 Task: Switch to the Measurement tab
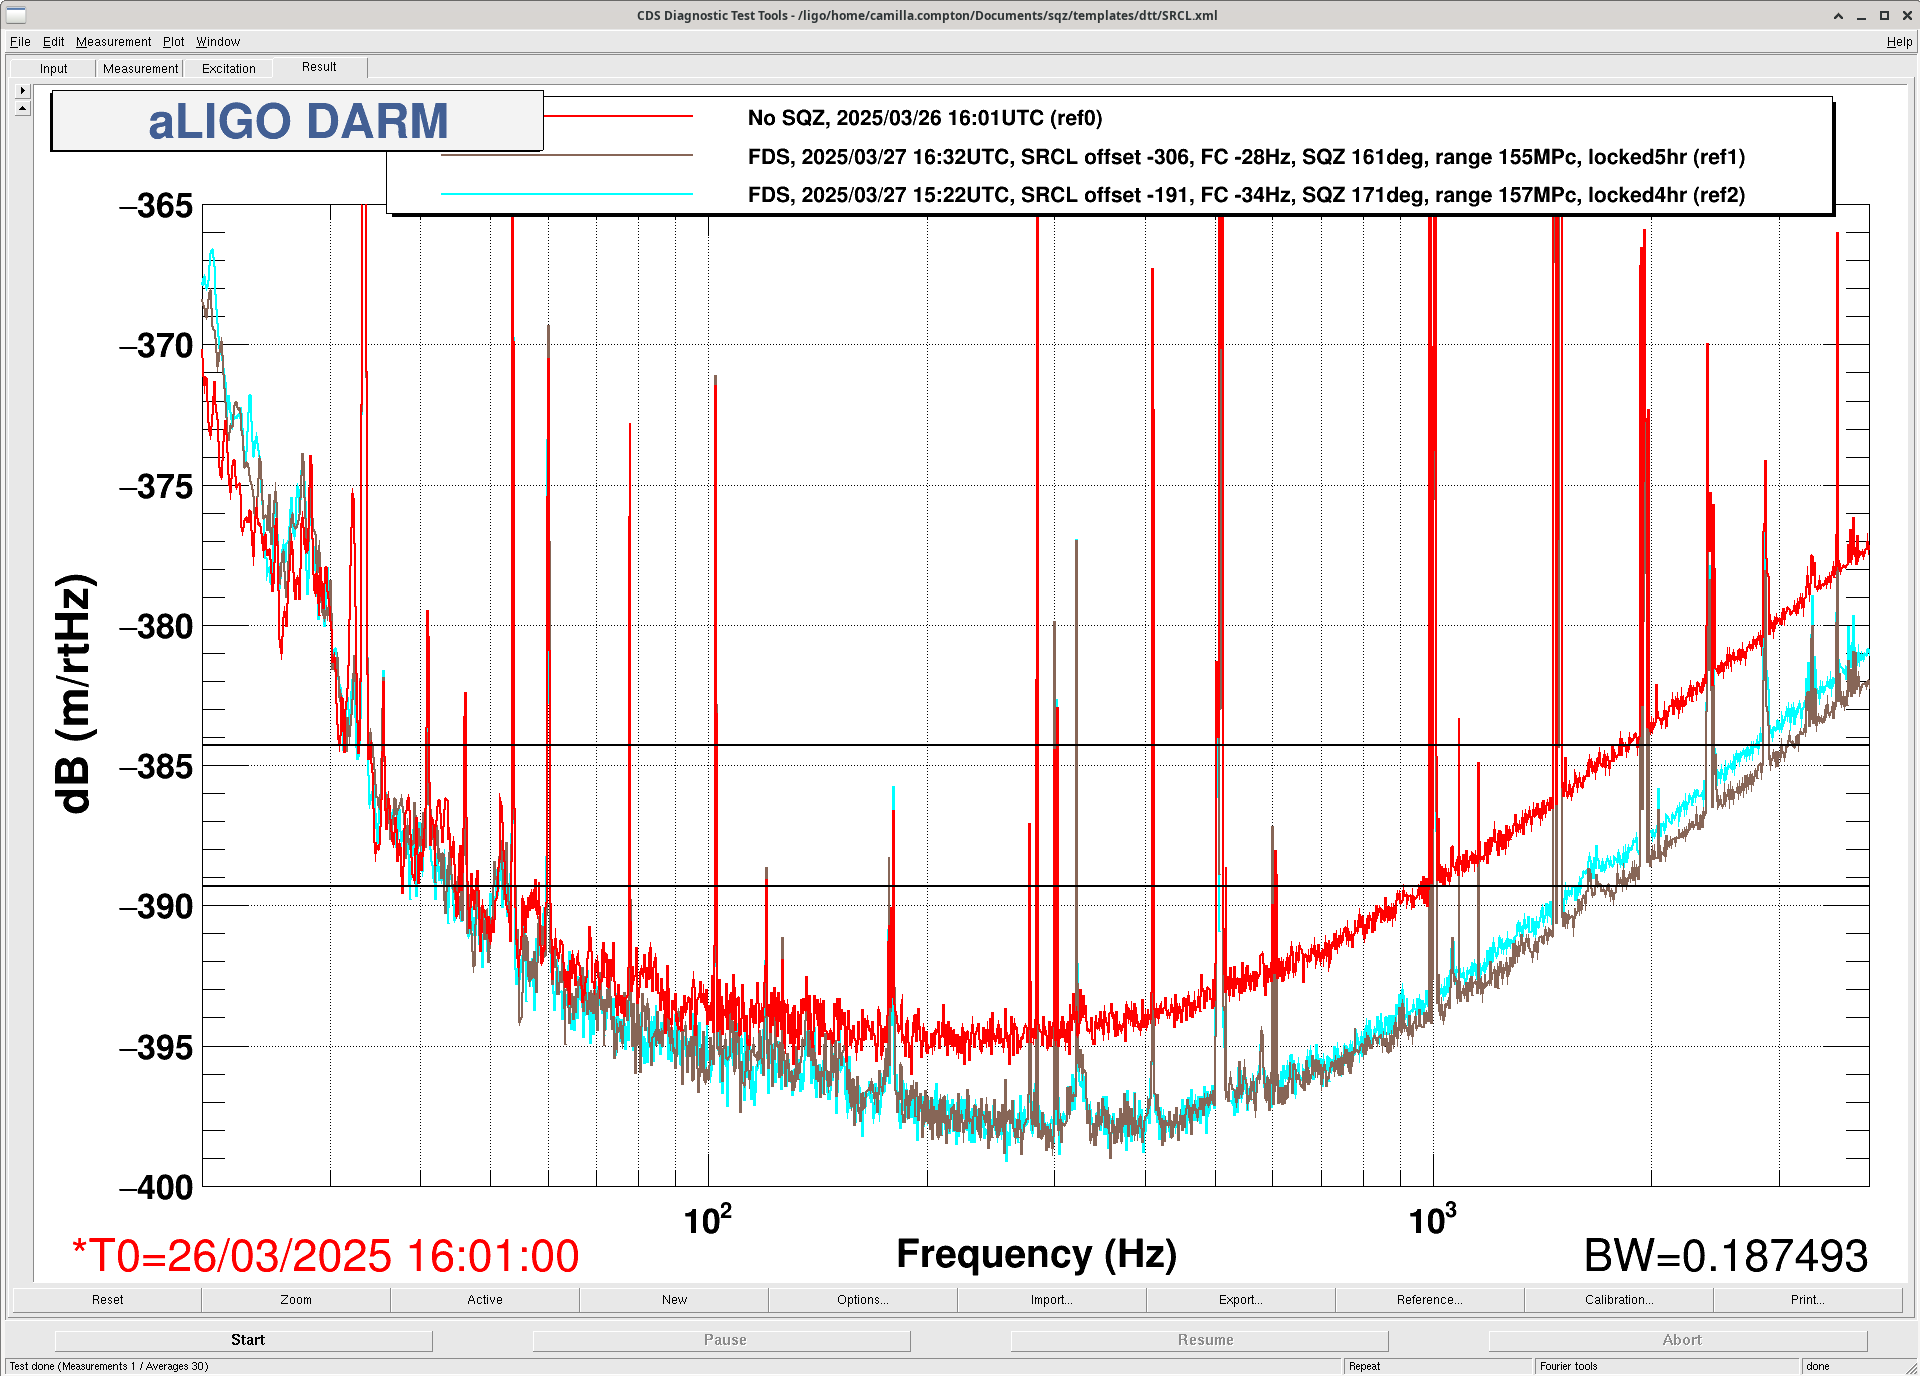point(140,68)
